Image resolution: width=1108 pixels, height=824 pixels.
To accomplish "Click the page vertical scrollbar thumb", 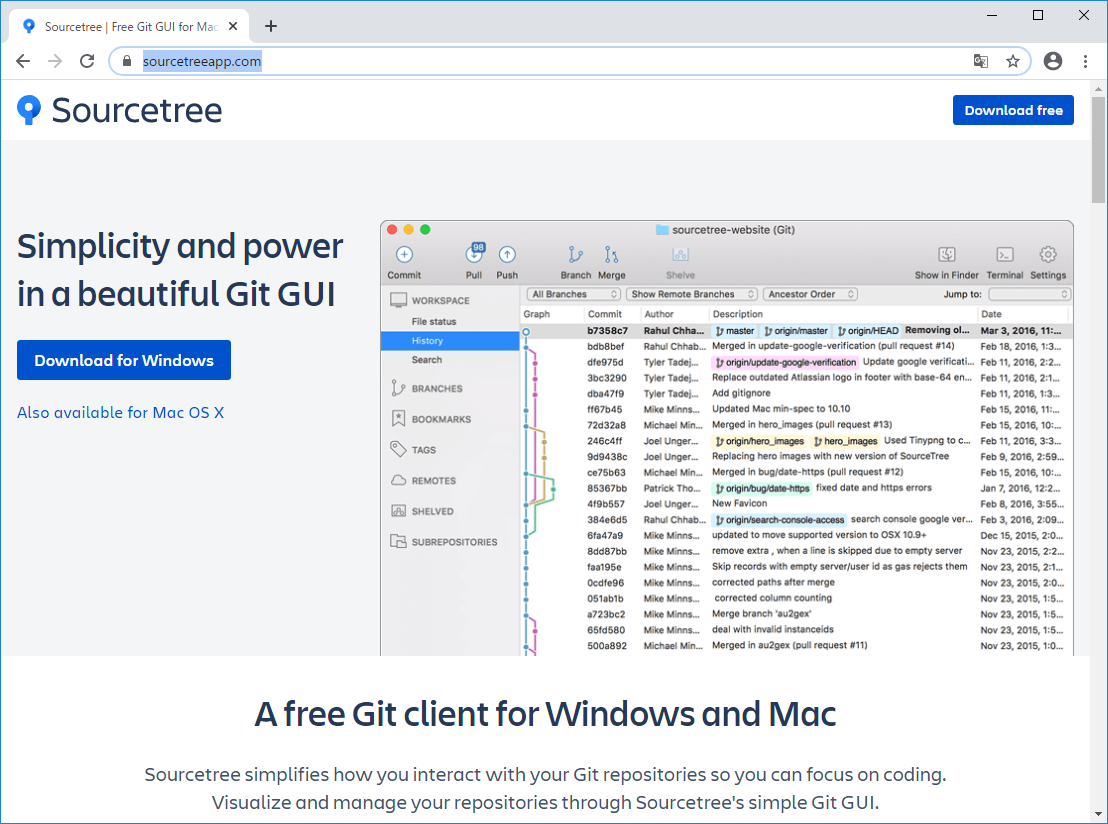I will tap(1098, 150).
